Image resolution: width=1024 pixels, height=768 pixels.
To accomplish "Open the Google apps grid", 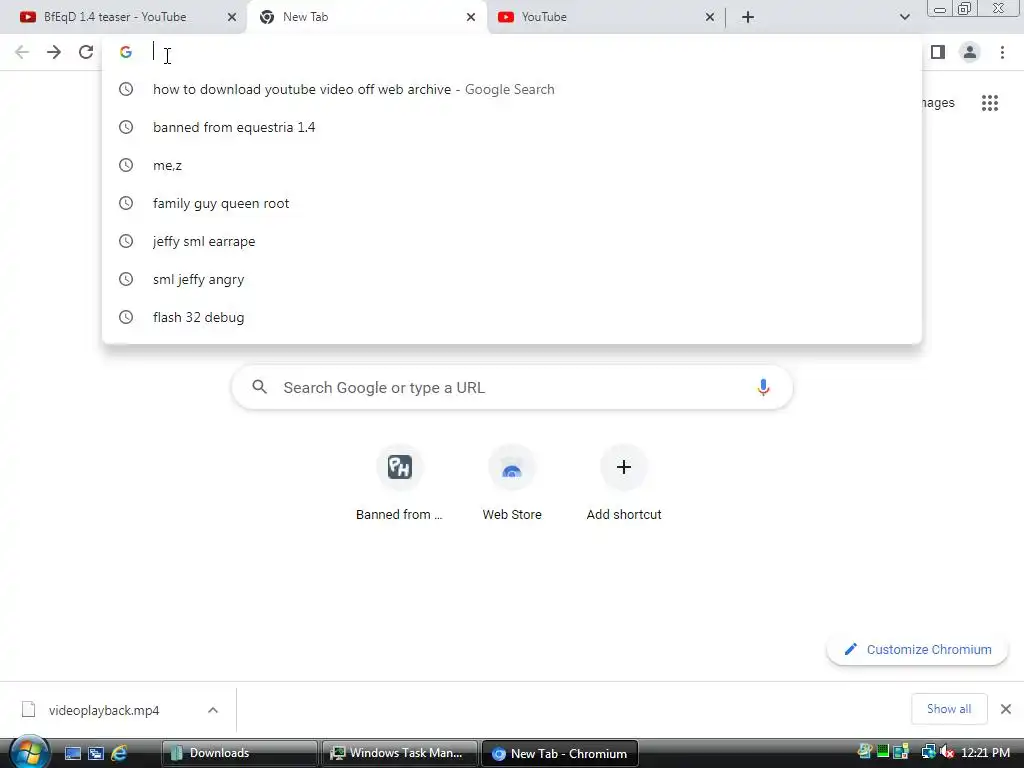I will tap(990, 103).
